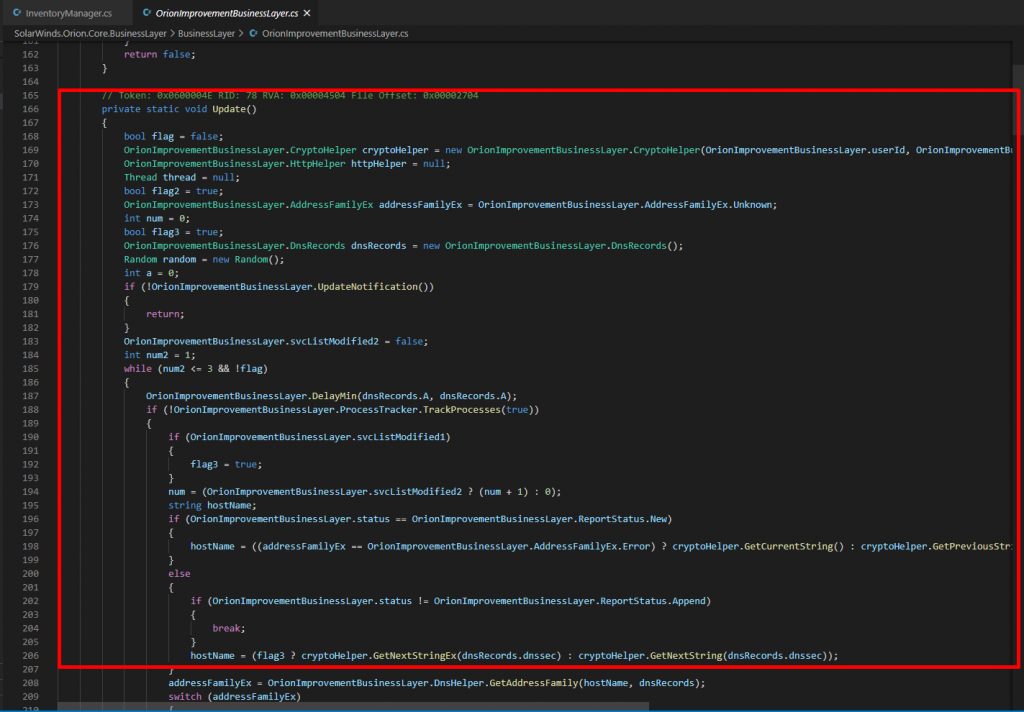Screen dimensions: 1024x712
Task: Click 'bool flag3 = true;' statement
Action: (x=173, y=233)
